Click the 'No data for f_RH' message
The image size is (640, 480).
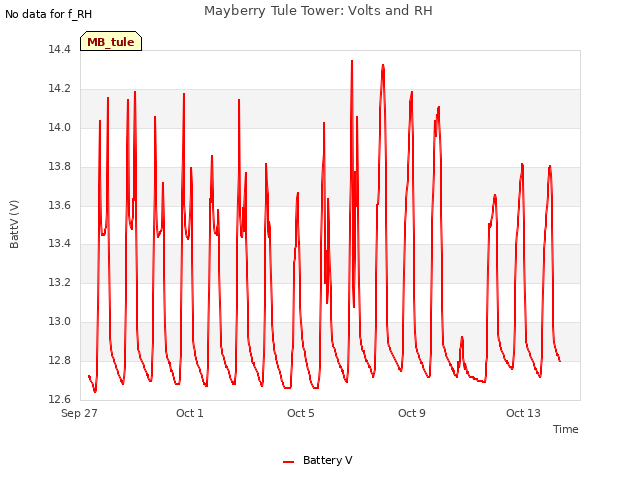point(49,14)
